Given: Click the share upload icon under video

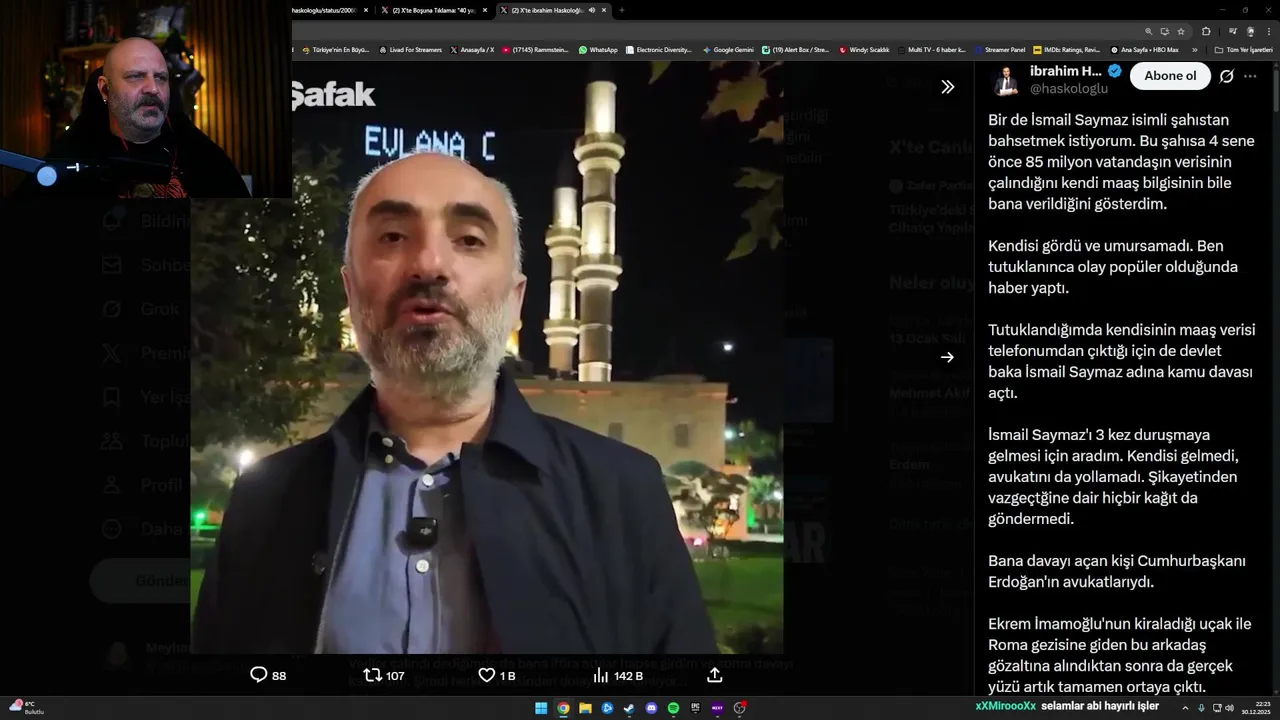Looking at the screenshot, I should point(715,675).
